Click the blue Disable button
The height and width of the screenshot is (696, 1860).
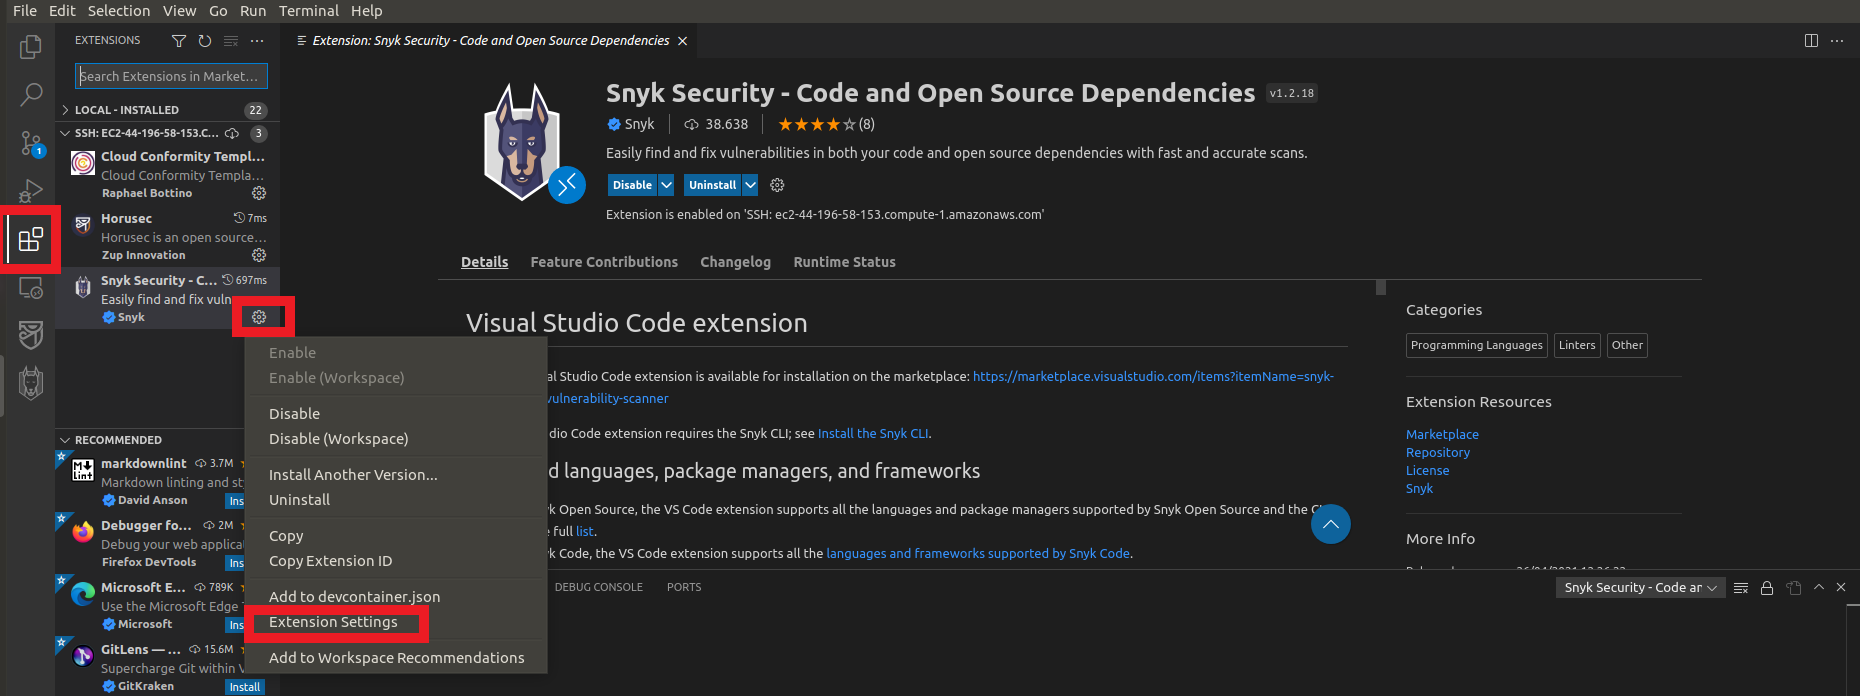point(633,185)
